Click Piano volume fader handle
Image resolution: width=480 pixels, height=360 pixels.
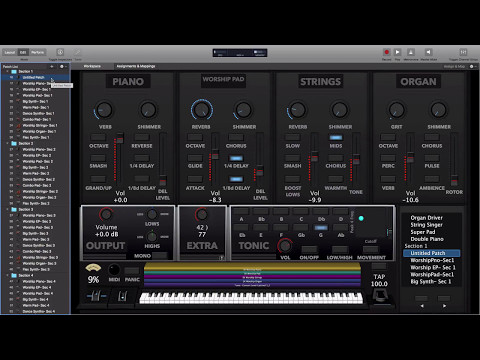[120, 138]
